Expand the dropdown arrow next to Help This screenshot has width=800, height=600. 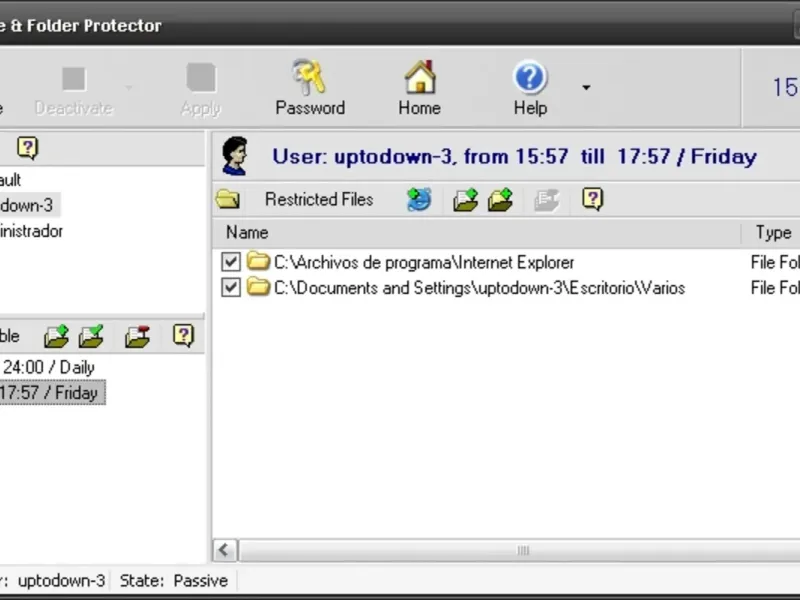[x=586, y=88]
